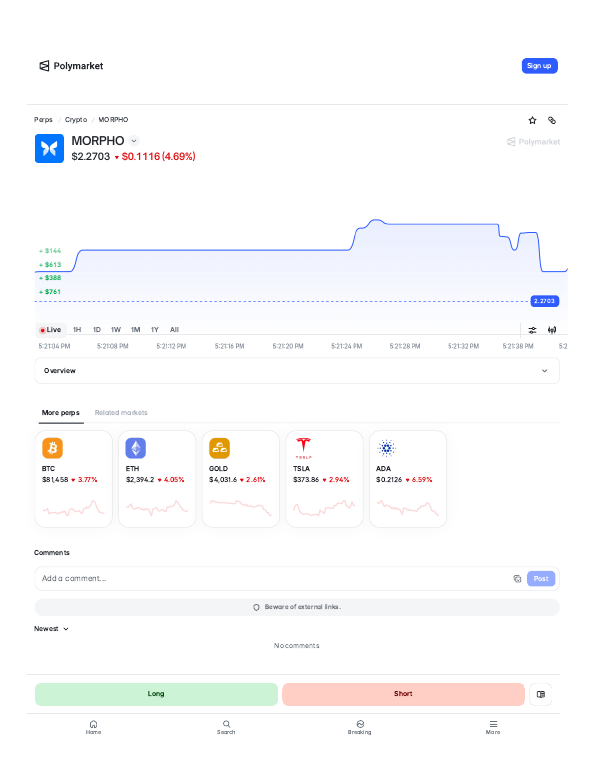
Task: Click the Post comment button
Action: 541,578
